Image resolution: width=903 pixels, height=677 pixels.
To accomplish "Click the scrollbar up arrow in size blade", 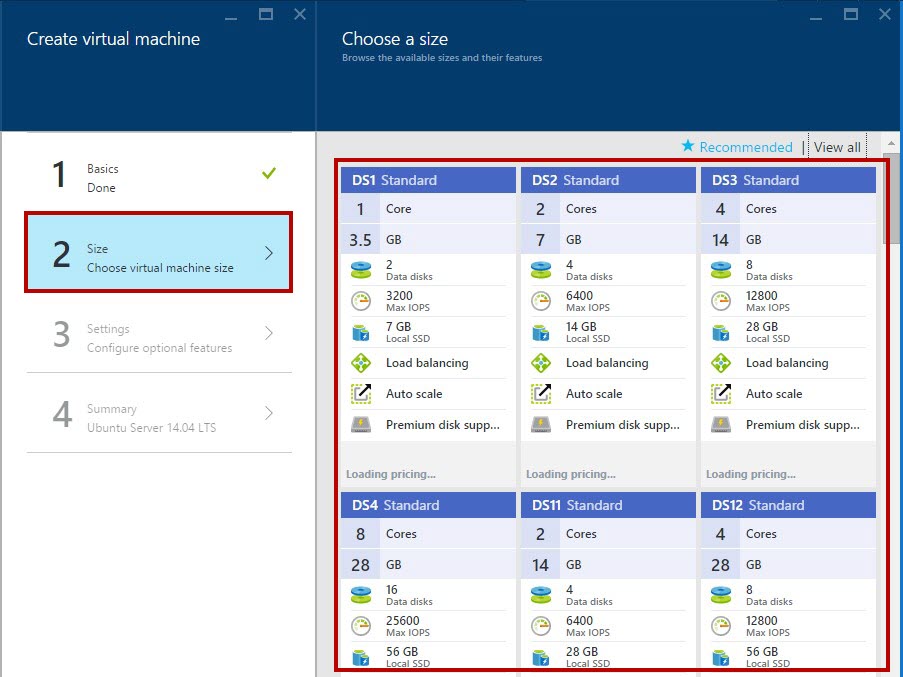I will tap(891, 143).
